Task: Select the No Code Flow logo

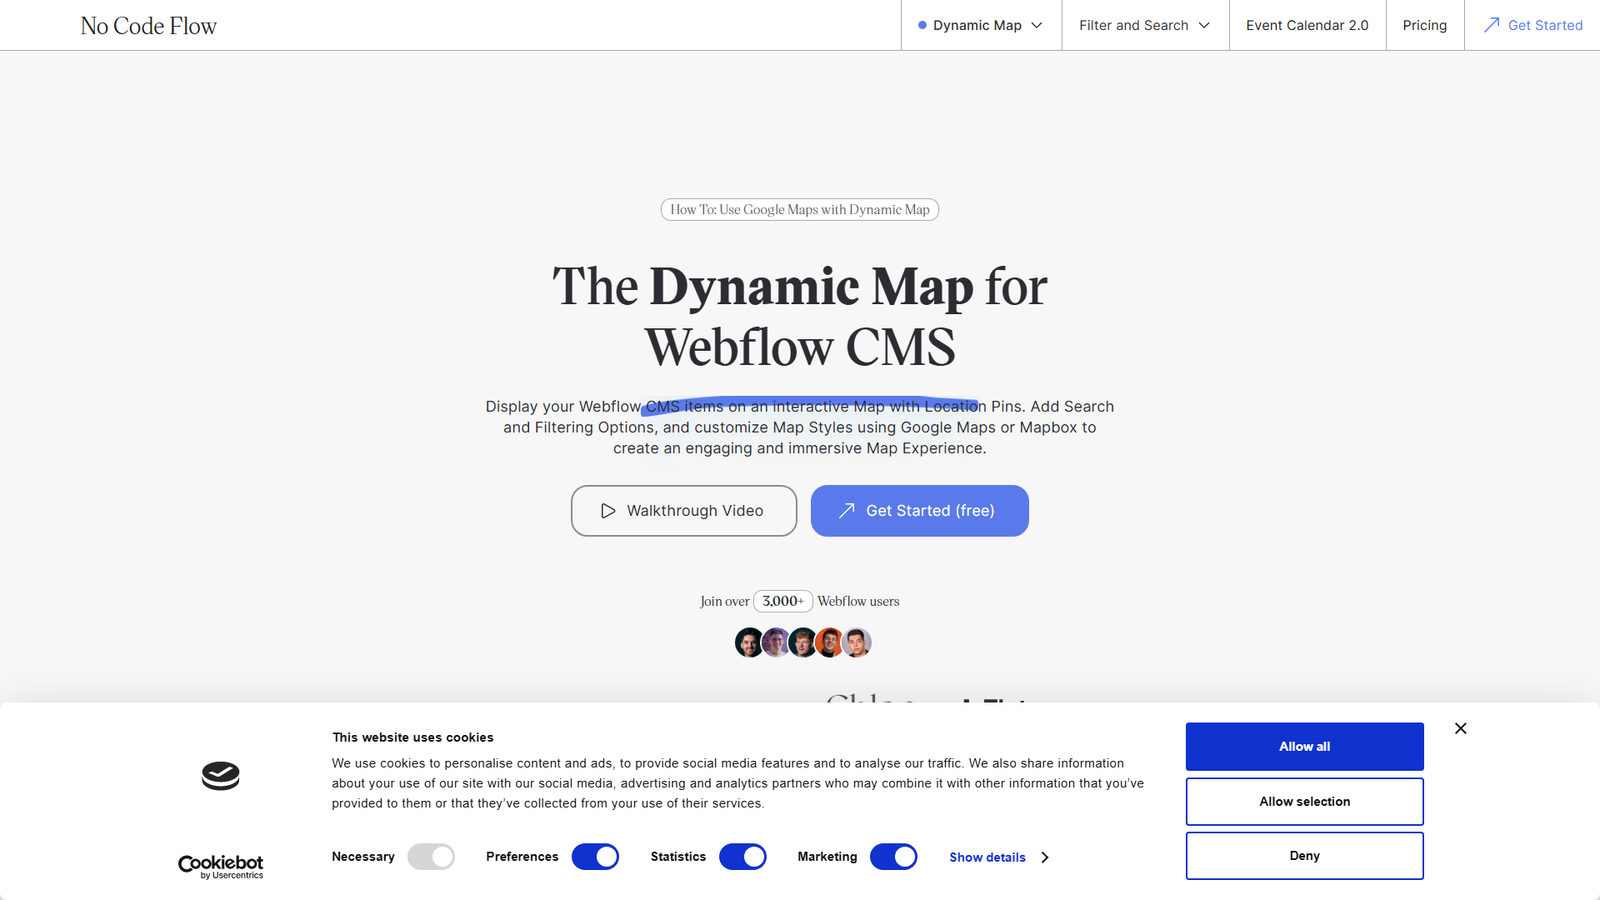Action: click(x=148, y=25)
